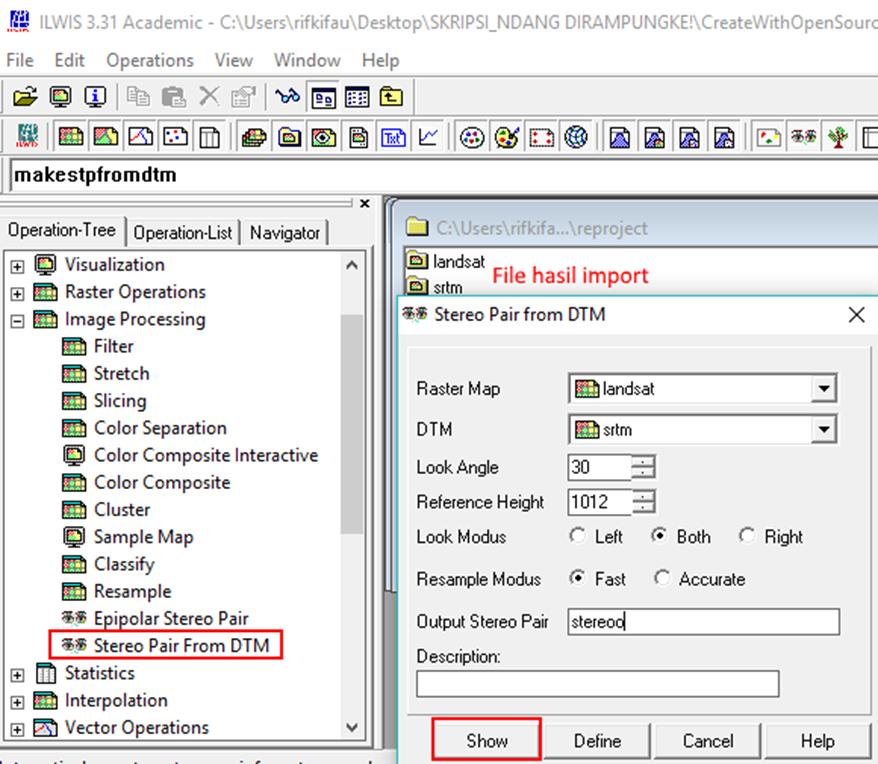Open the Edit menu
878x764 pixels.
69,60
